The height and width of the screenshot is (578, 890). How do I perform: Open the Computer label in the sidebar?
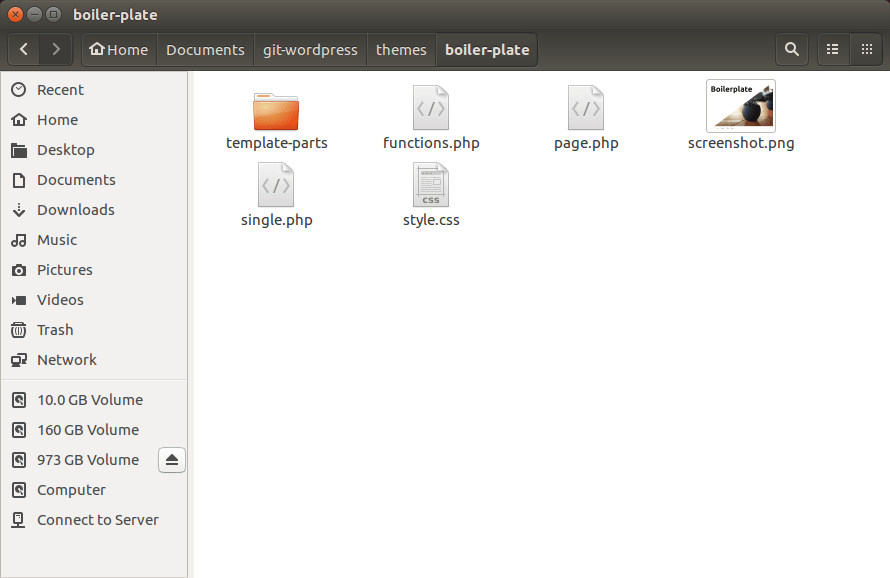pos(71,490)
